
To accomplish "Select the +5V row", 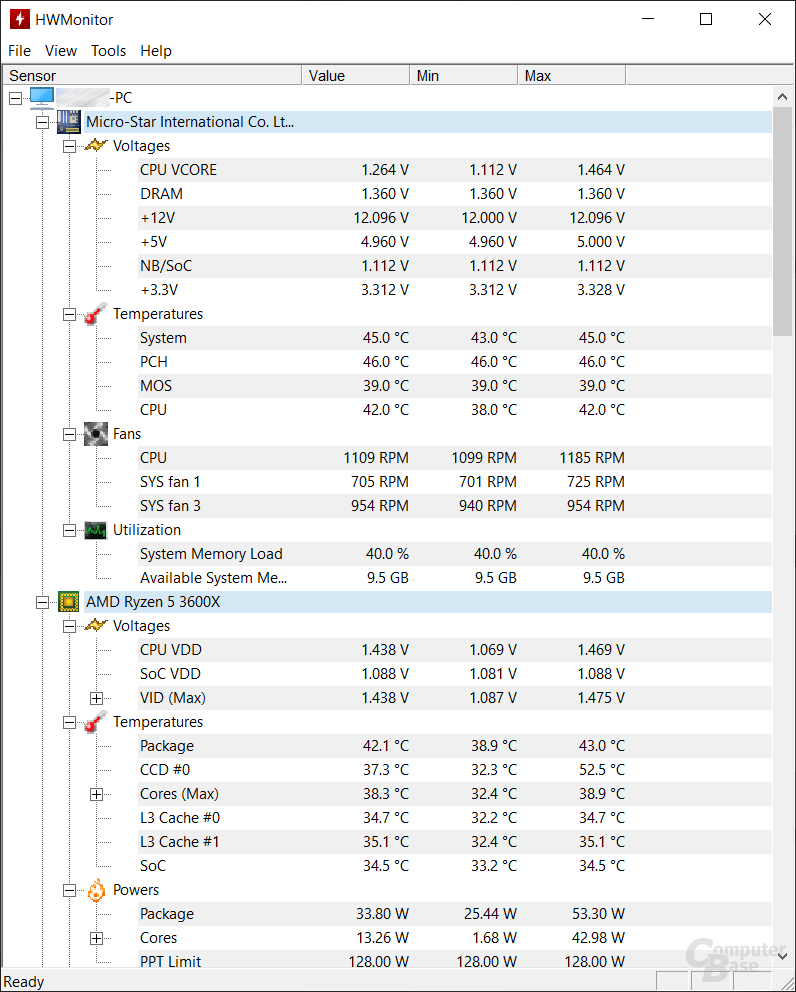I will [455, 242].
